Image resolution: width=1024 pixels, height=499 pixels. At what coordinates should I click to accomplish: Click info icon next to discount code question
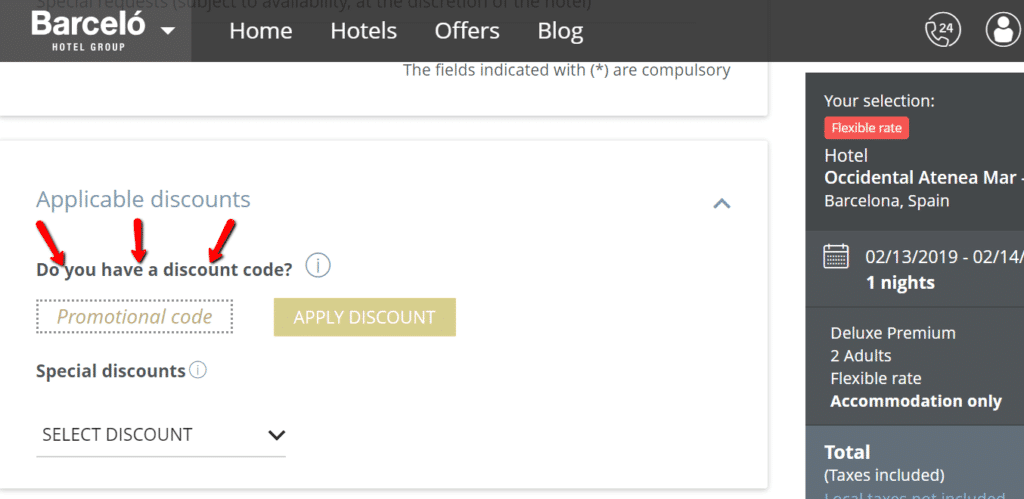click(x=318, y=266)
